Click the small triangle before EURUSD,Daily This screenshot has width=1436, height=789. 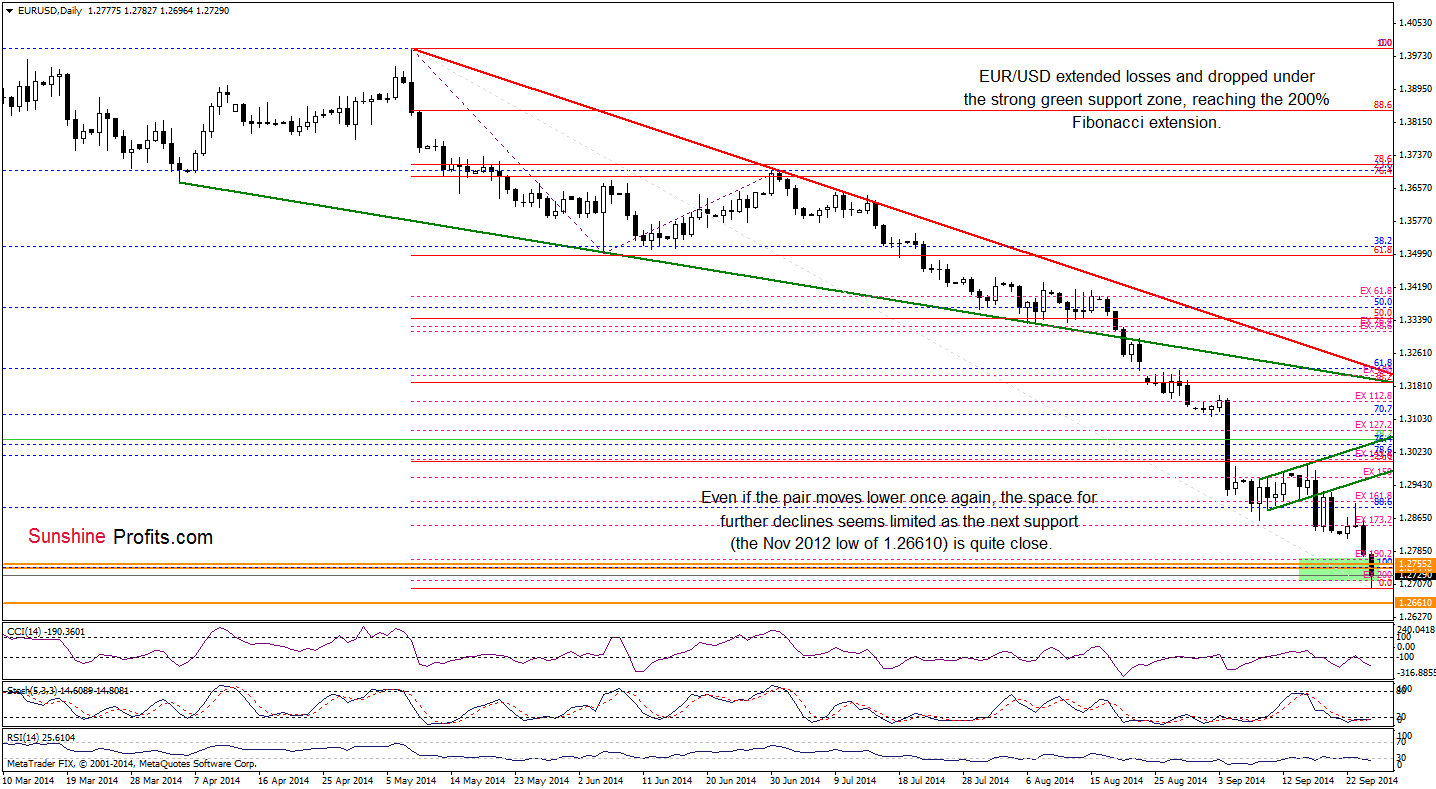[x=8, y=10]
